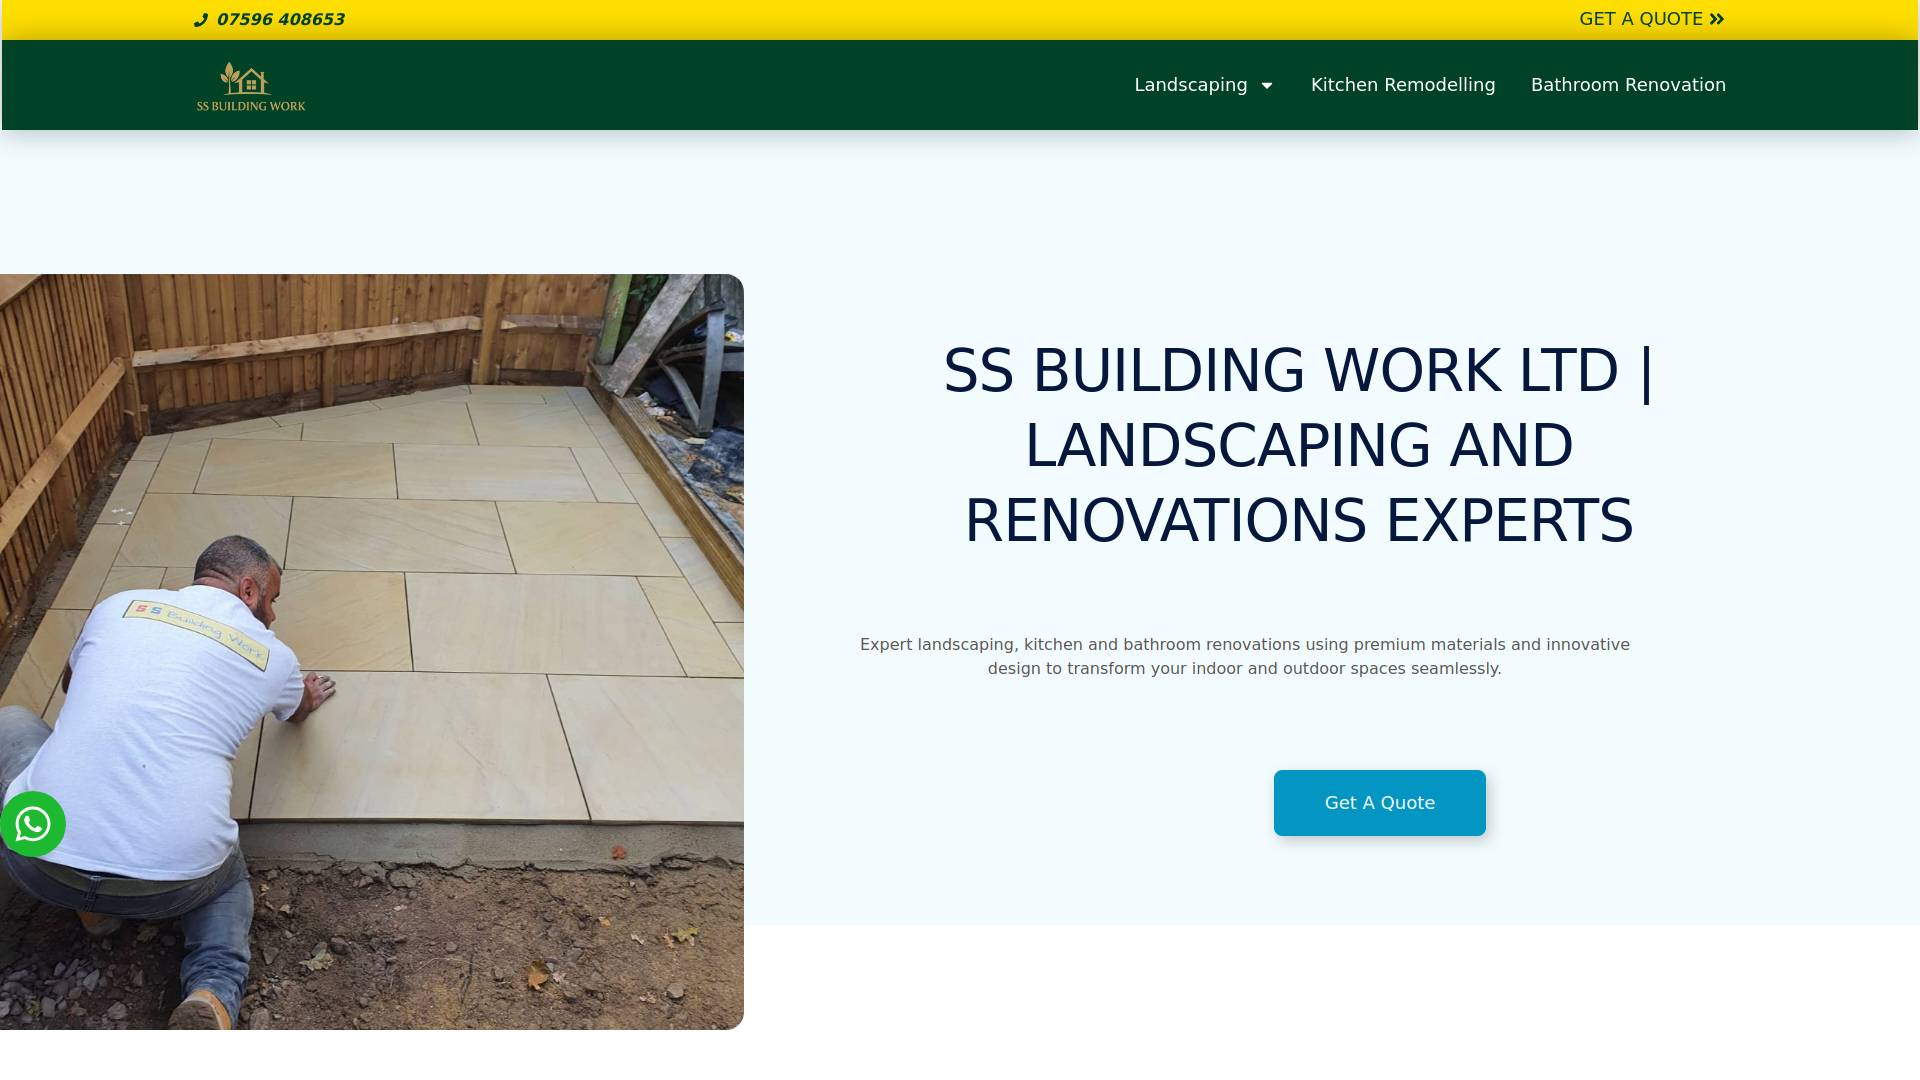
Task: Click the house-and-leaf logo icon
Action: click(246, 78)
